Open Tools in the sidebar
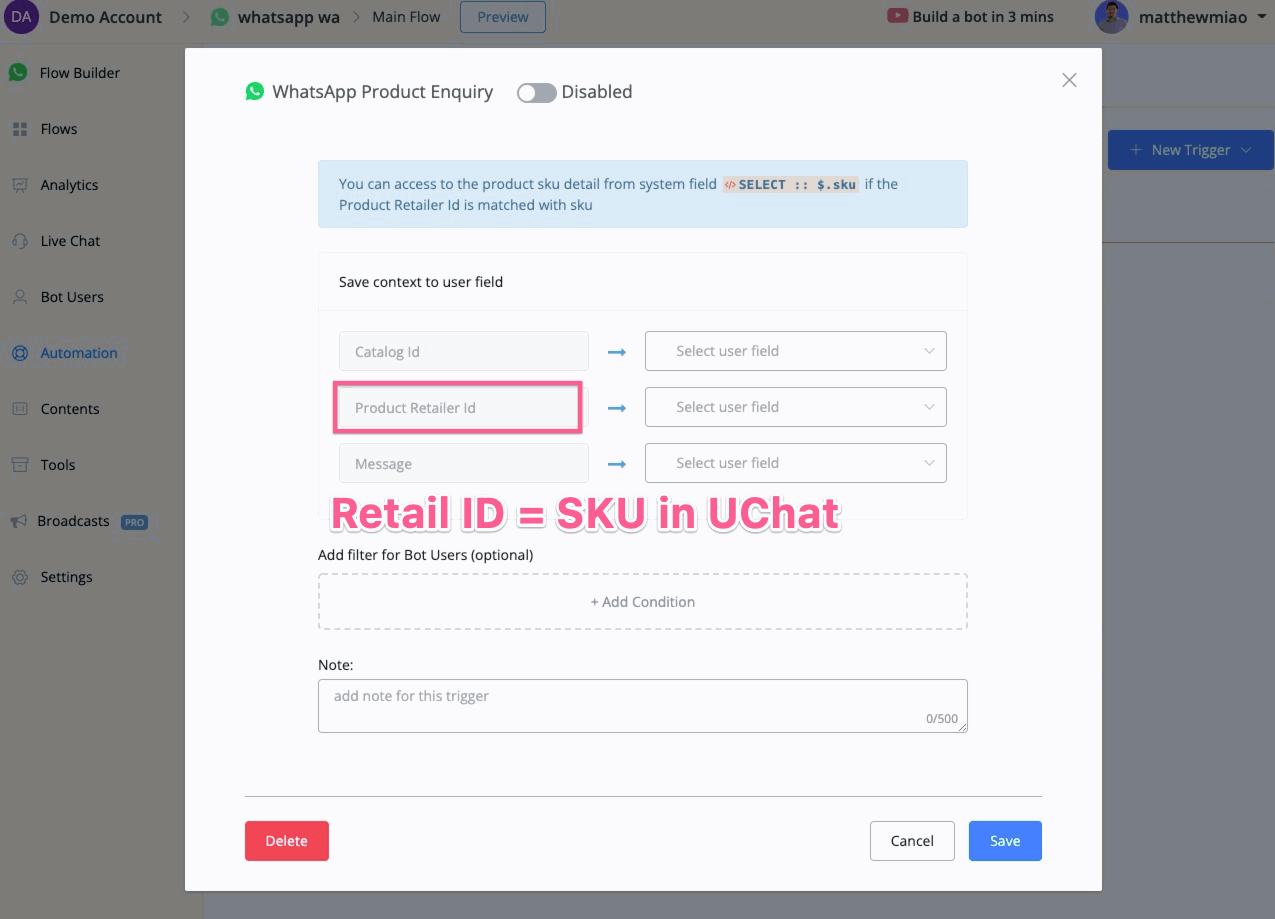Image resolution: width=1275 pixels, height=919 pixels. (x=58, y=465)
